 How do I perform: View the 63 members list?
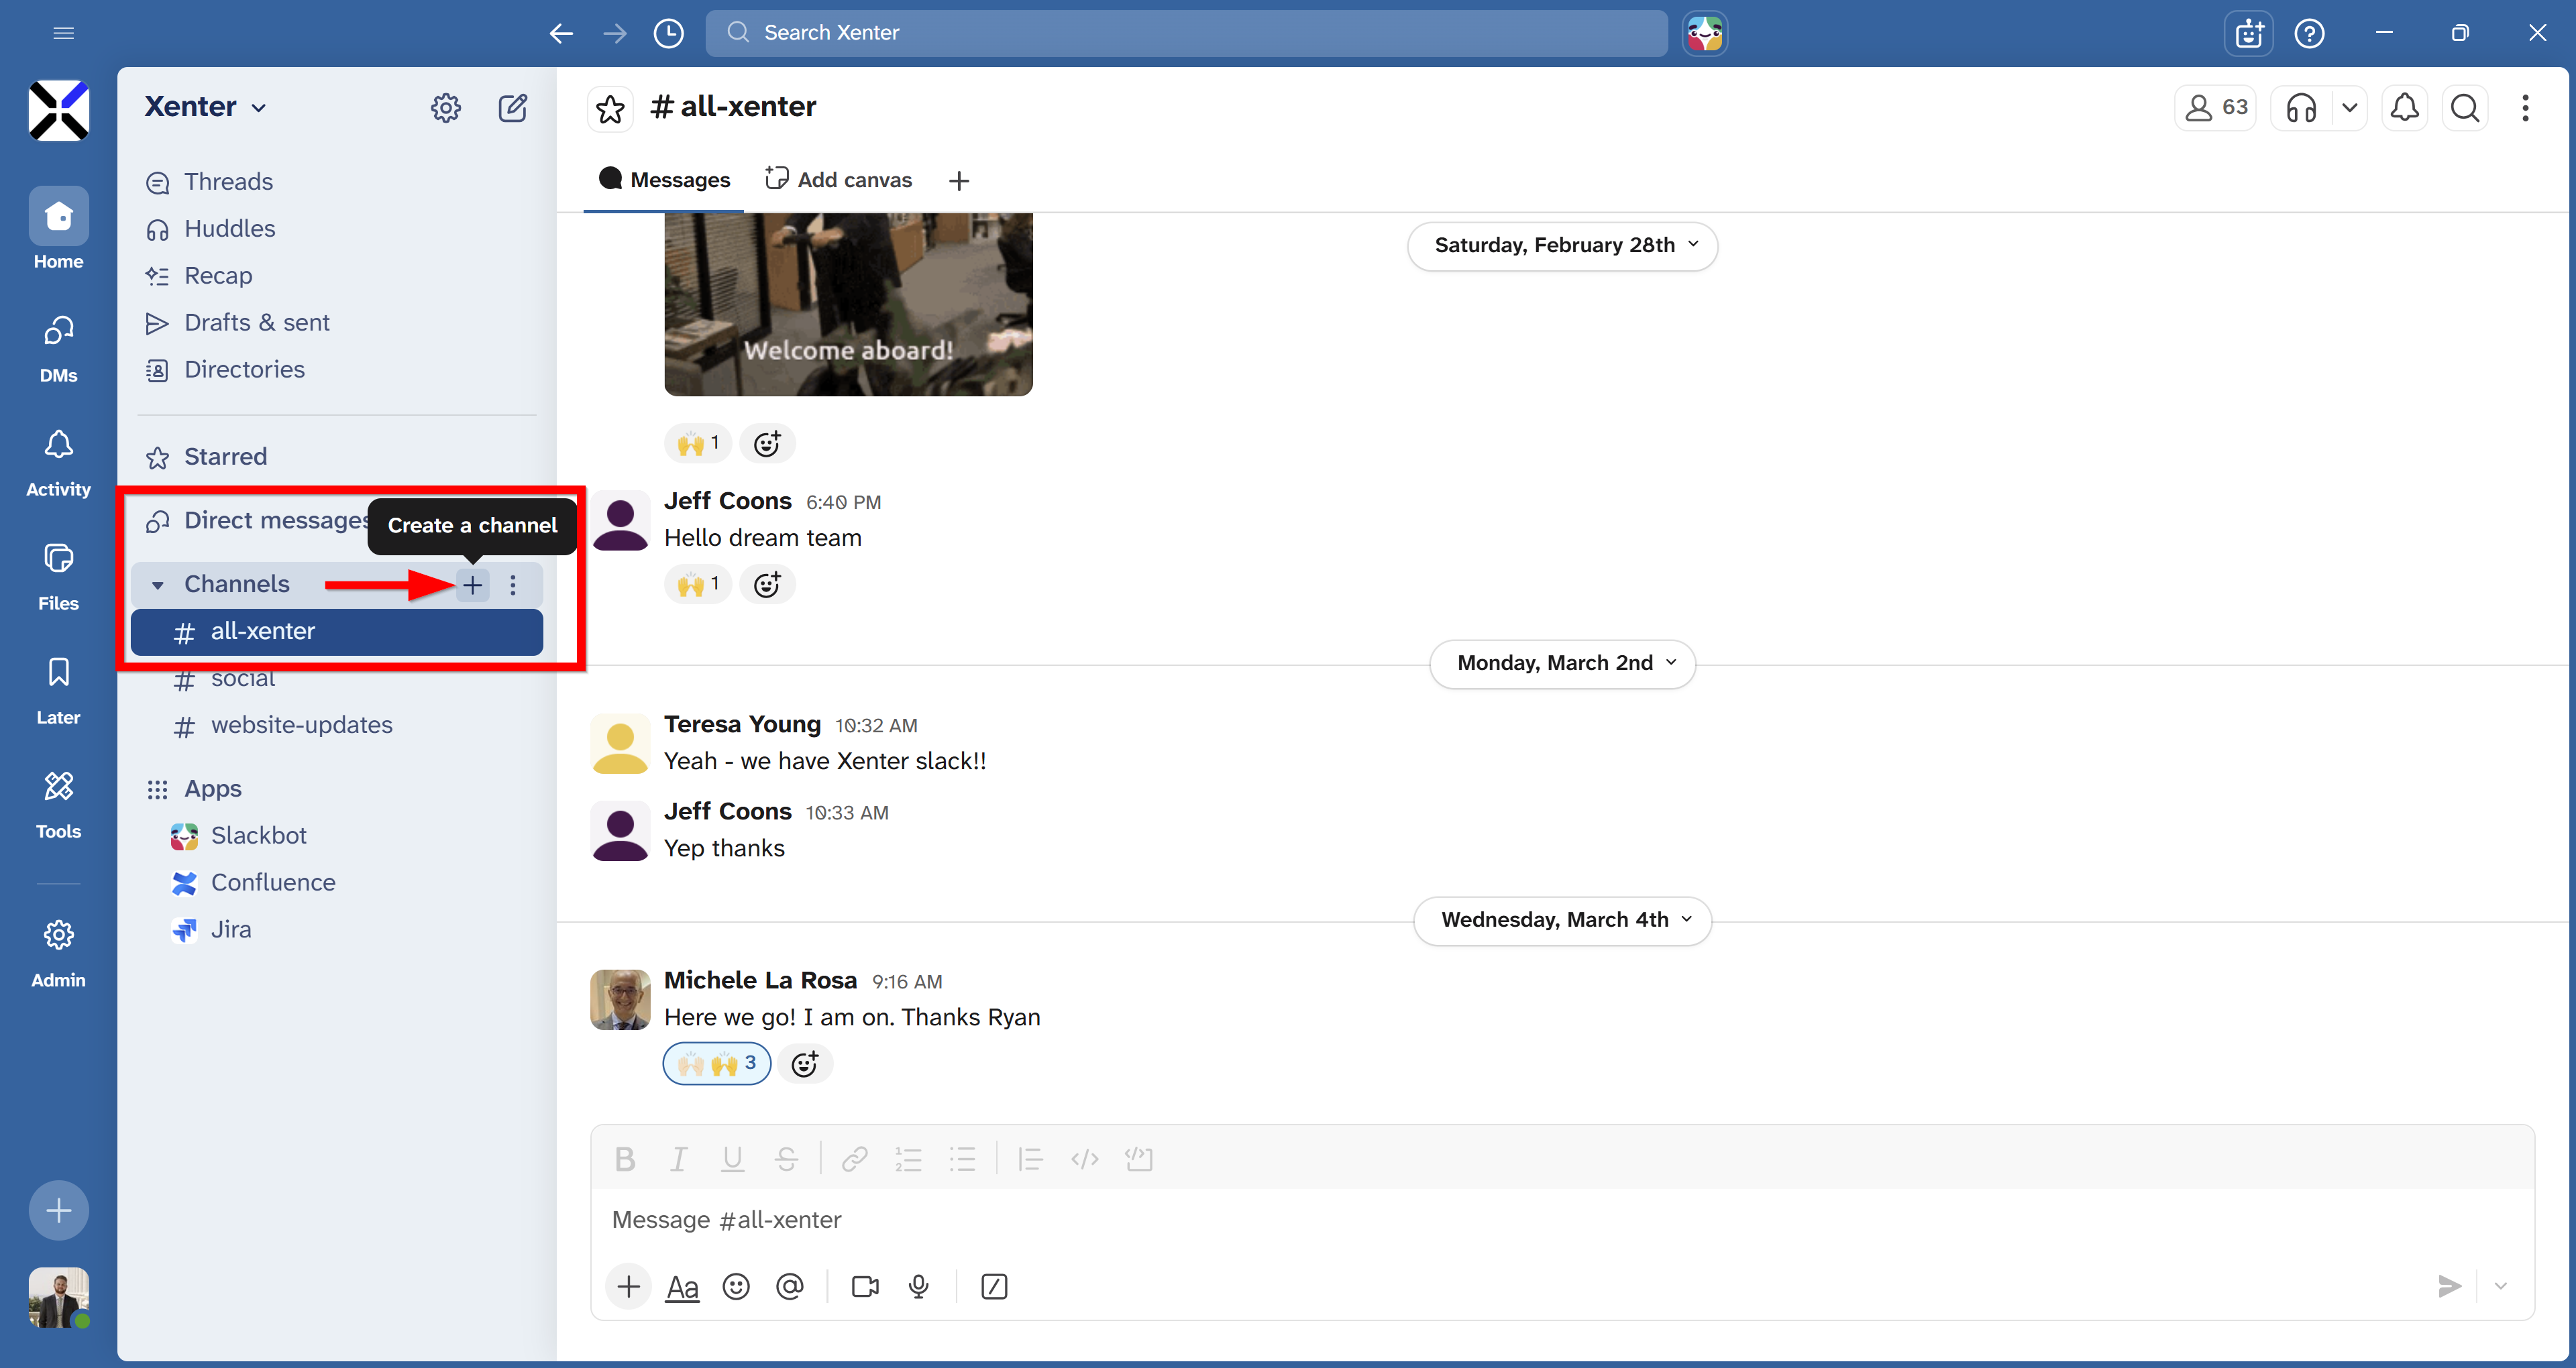pos(2215,108)
